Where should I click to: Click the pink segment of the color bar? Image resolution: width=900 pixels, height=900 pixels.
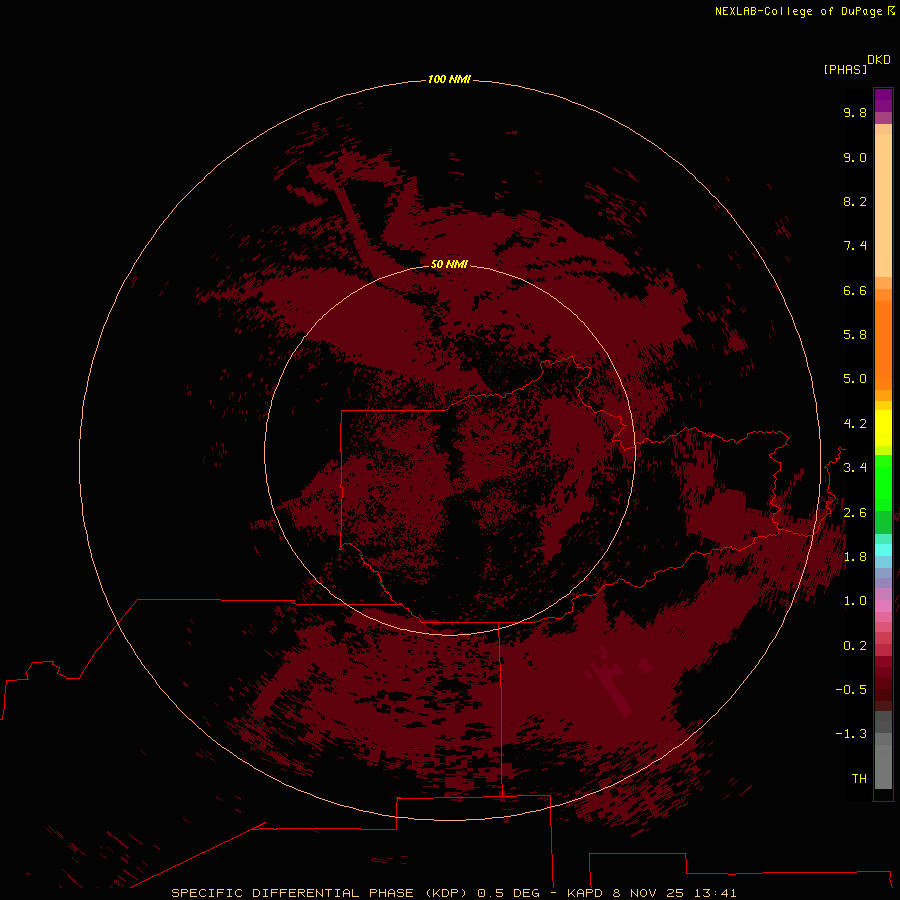883,606
